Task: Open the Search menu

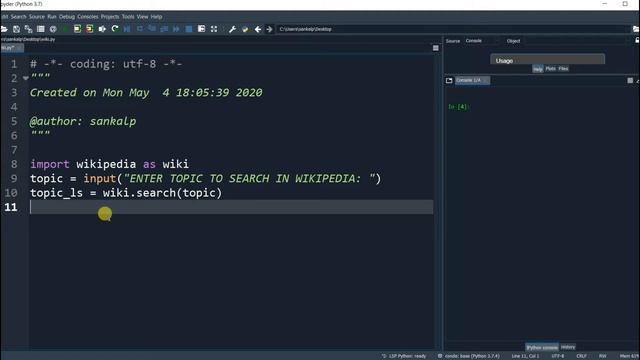Action: (x=18, y=17)
